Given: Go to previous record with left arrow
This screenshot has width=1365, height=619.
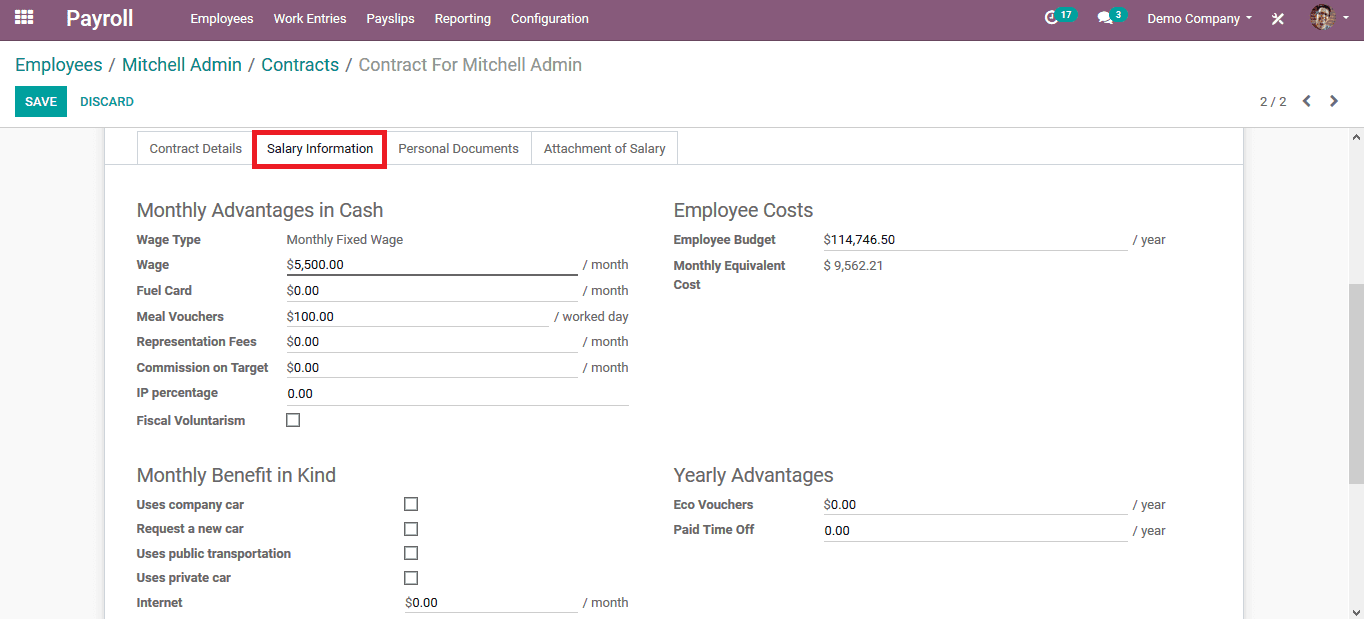Looking at the screenshot, I should click(x=1307, y=101).
